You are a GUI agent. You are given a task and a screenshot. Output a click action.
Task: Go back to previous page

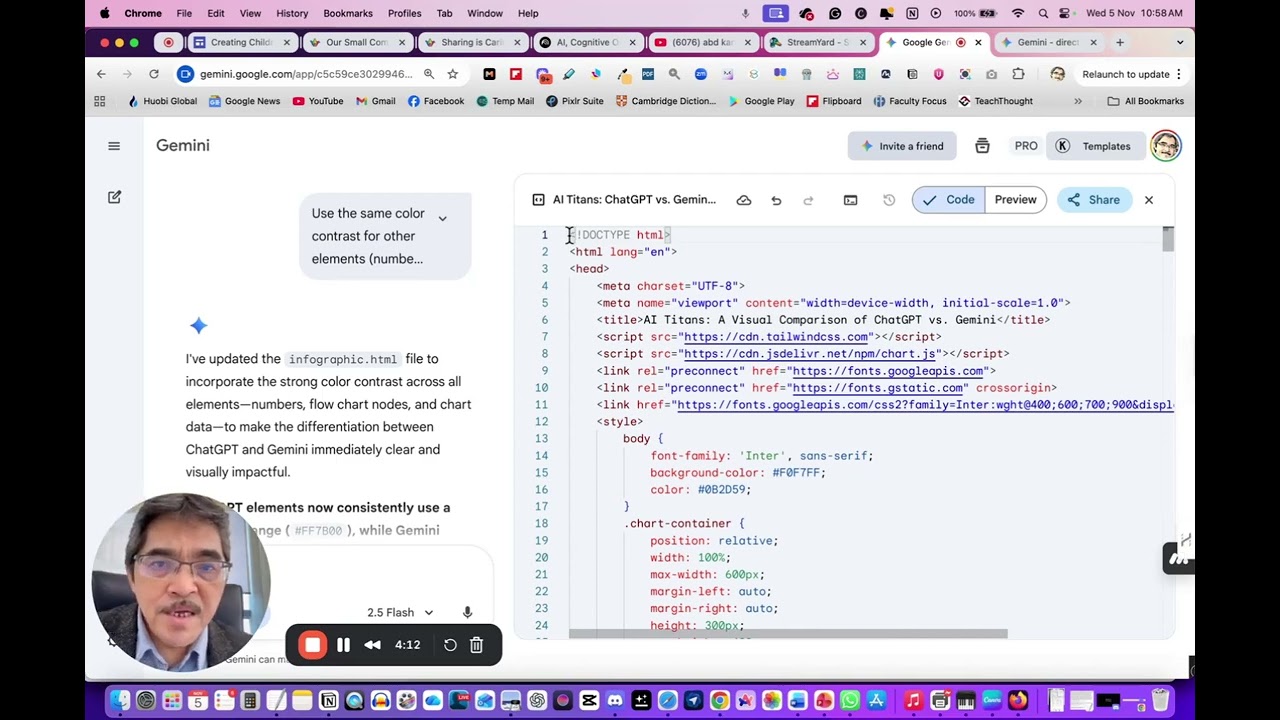click(101, 74)
